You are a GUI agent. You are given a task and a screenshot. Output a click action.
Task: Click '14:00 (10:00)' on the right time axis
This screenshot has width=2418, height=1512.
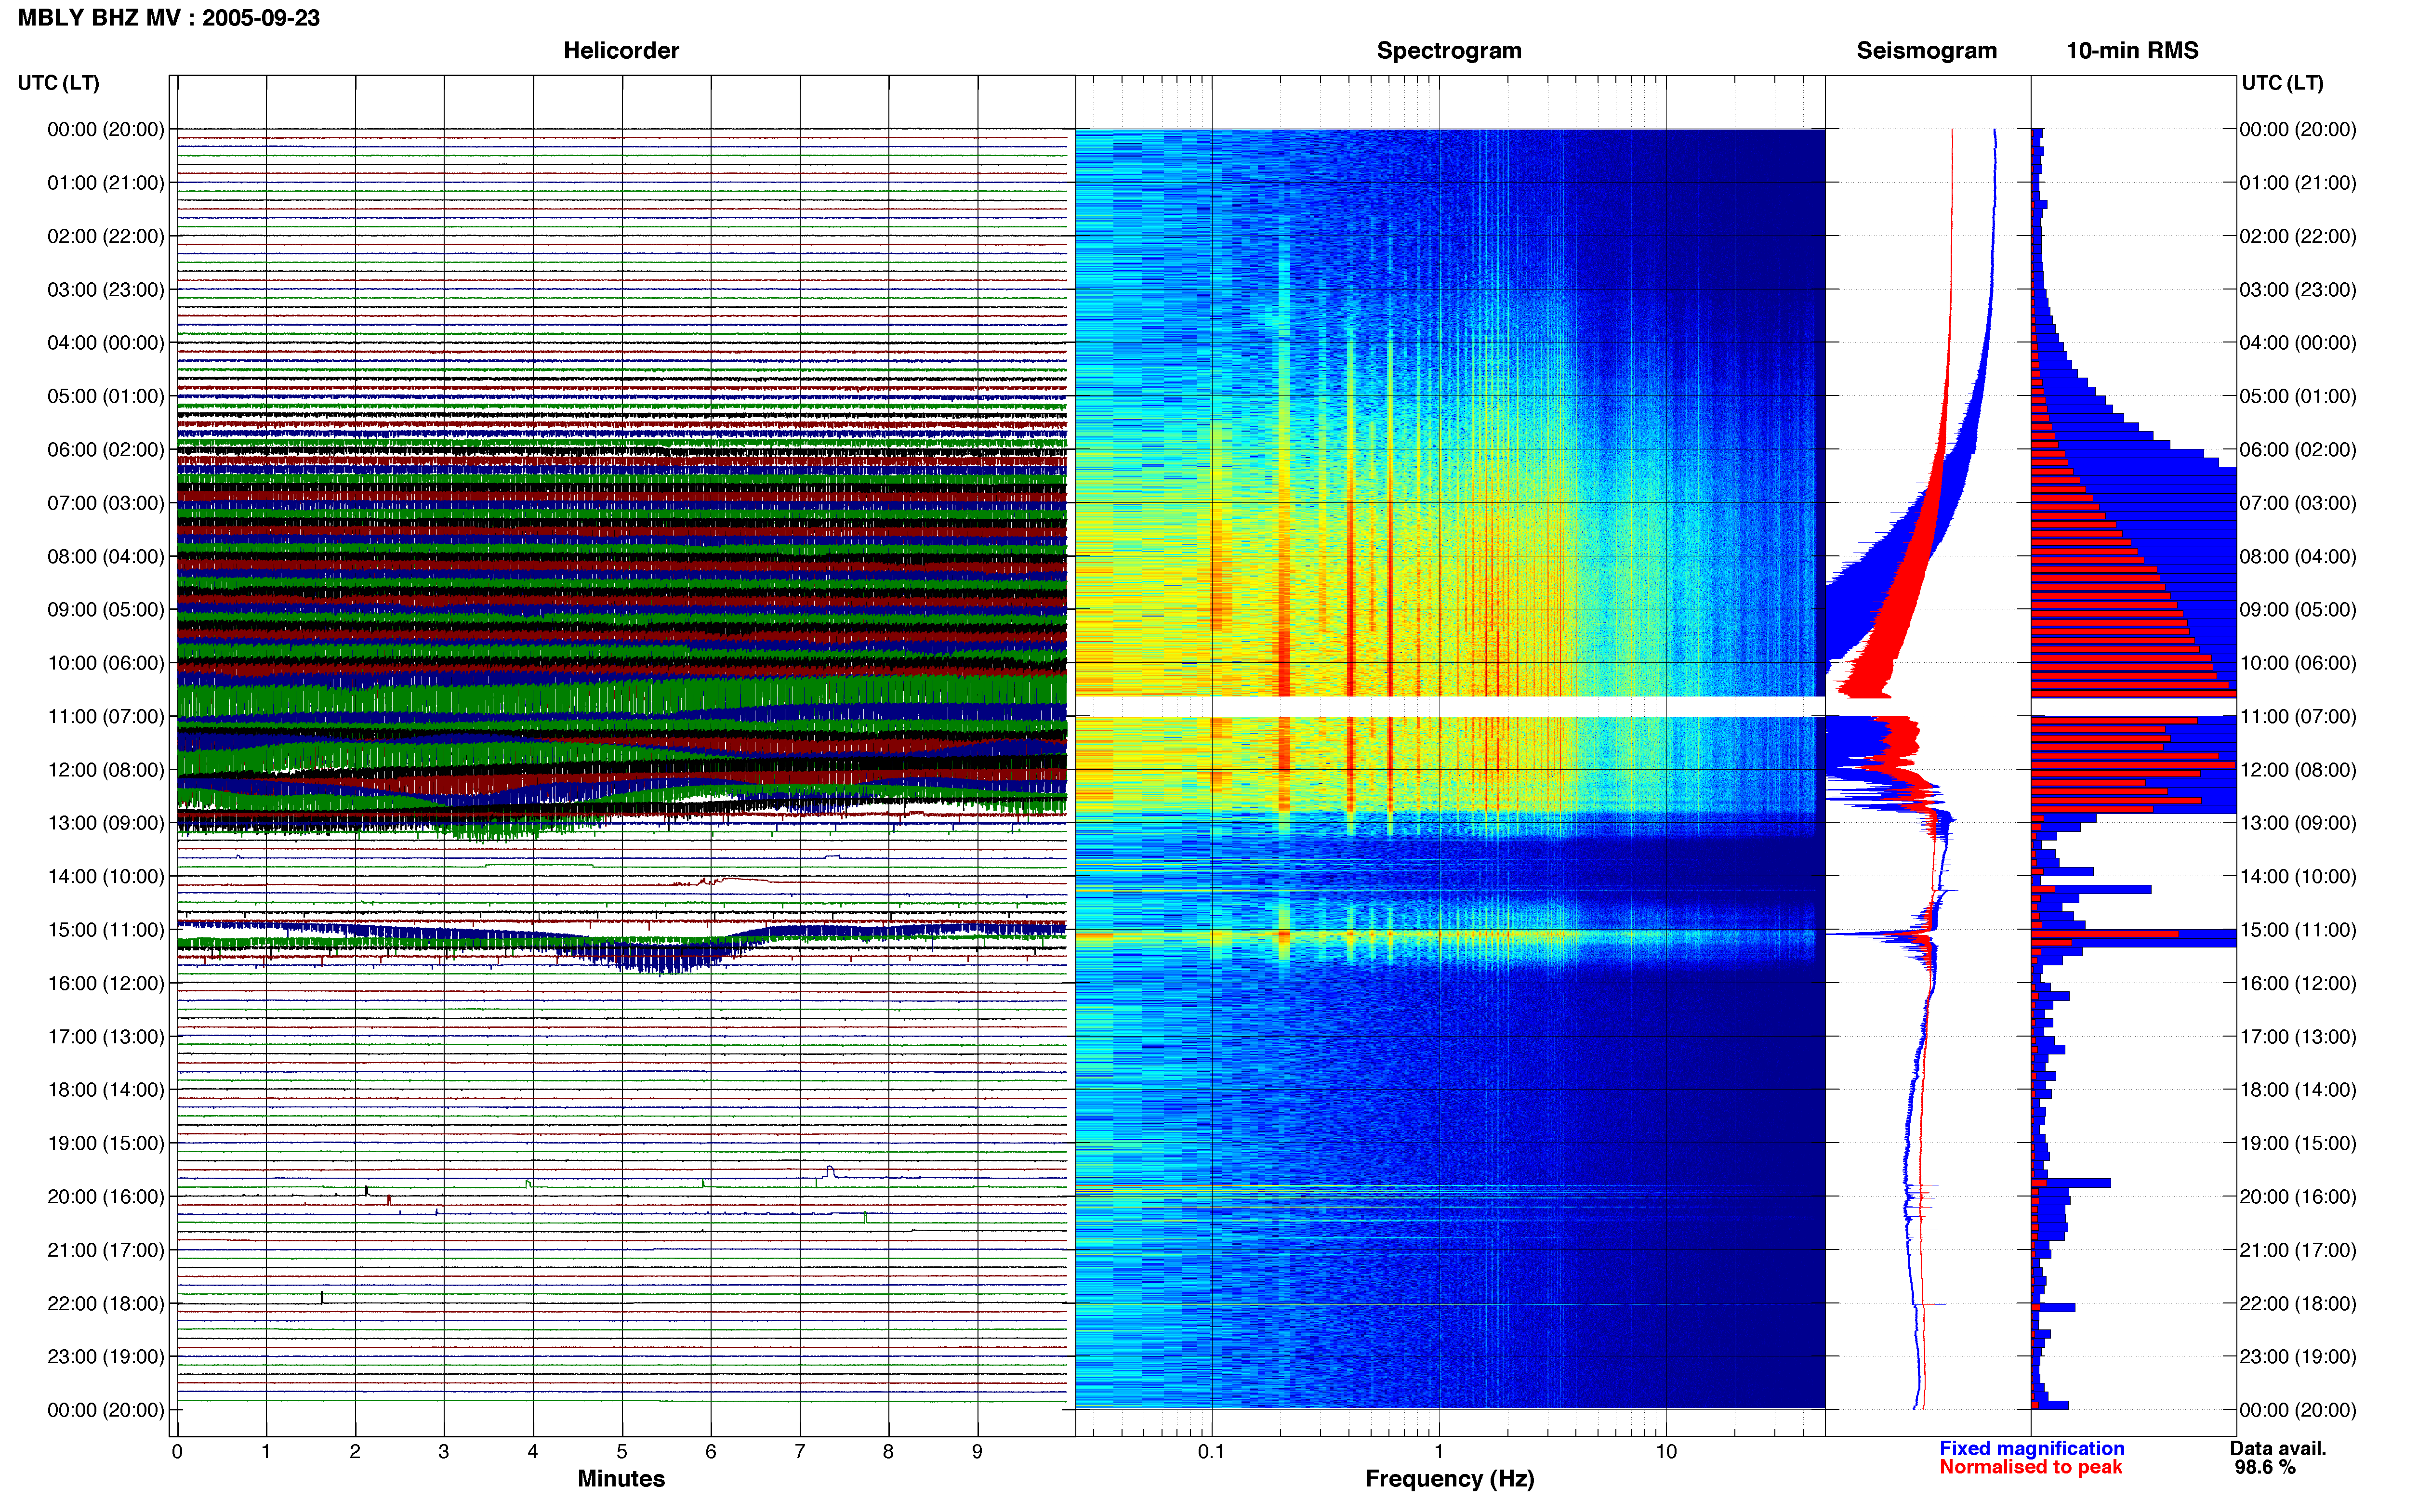point(2298,876)
